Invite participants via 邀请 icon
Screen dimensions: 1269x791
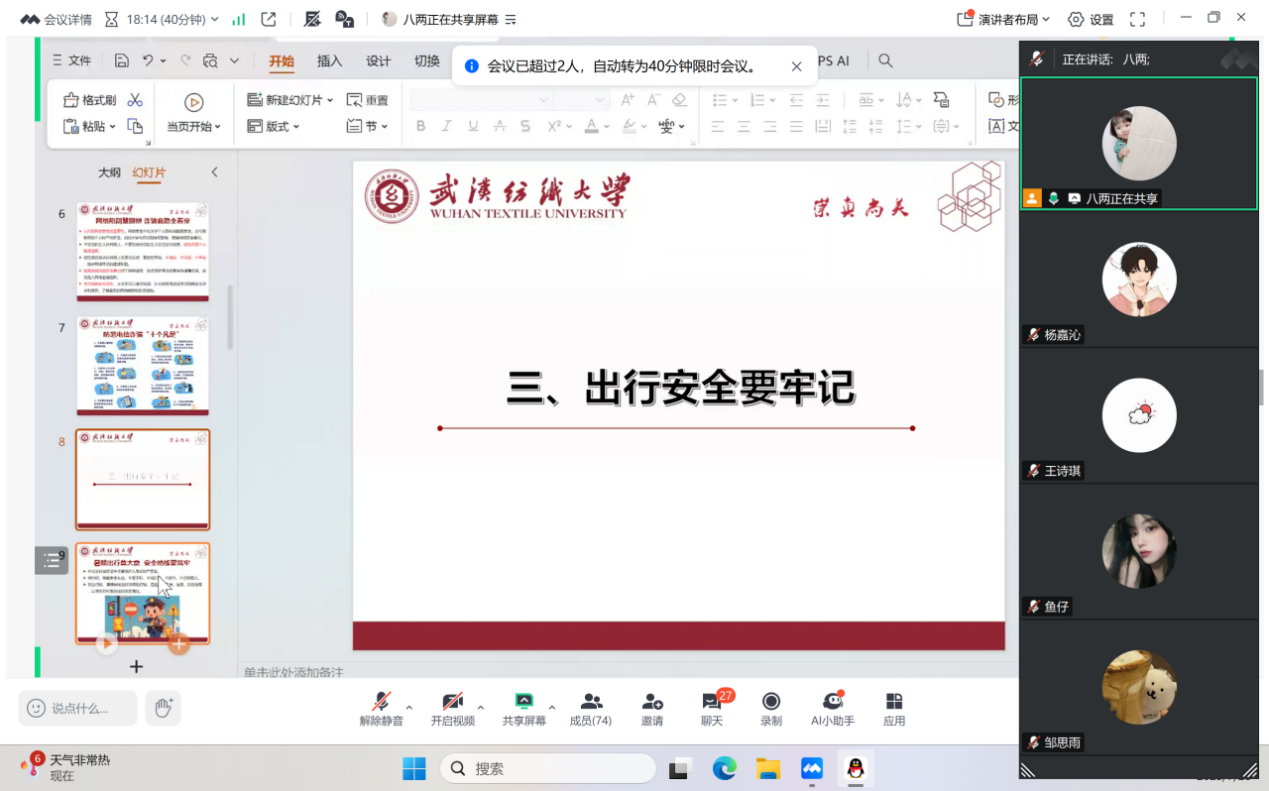pos(652,708)
